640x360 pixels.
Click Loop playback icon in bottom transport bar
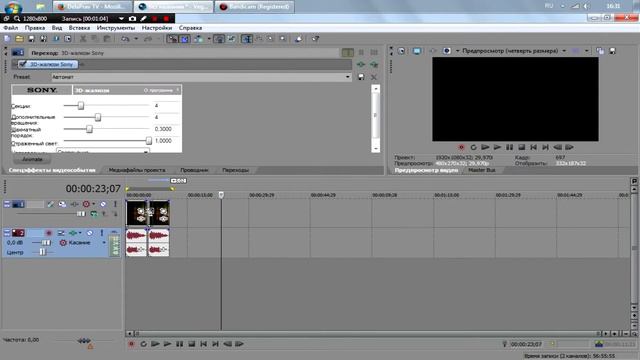(143, 344)
